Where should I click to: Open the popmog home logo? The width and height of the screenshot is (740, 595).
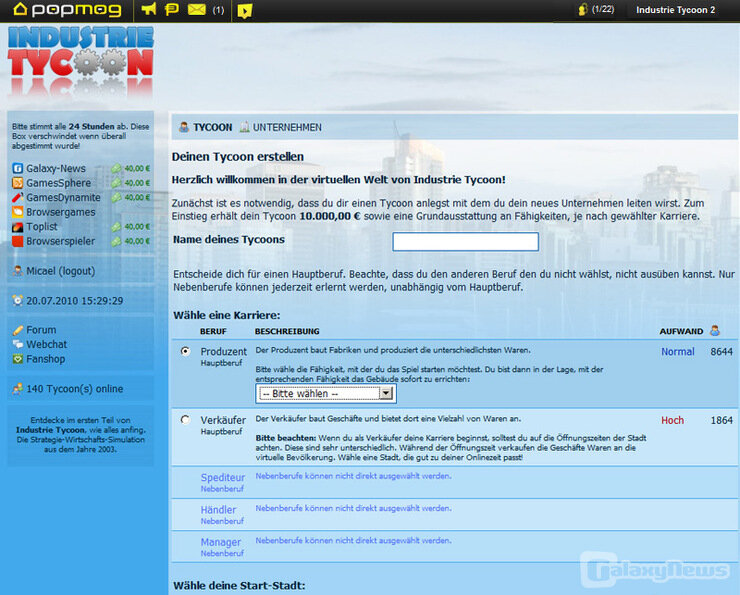pyautogui.click(x=67, y=9)
